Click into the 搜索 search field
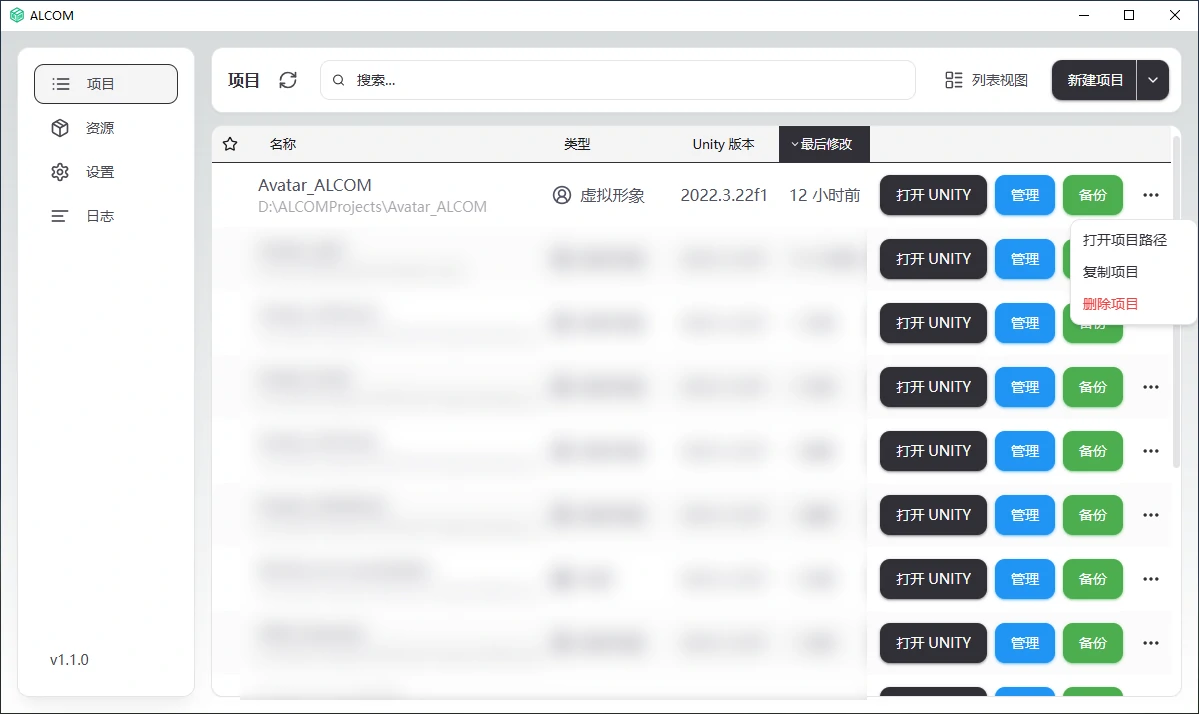Viewport: 1199px width, 714px height. click(x=617, y=80)
